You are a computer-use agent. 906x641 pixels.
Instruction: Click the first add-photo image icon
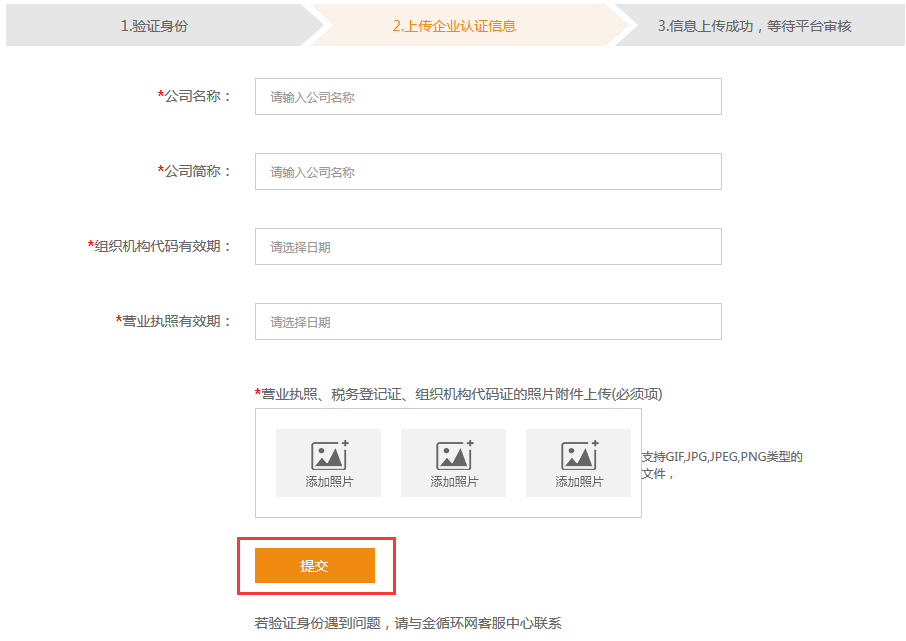pyautogui.click(x=330, y=455)
